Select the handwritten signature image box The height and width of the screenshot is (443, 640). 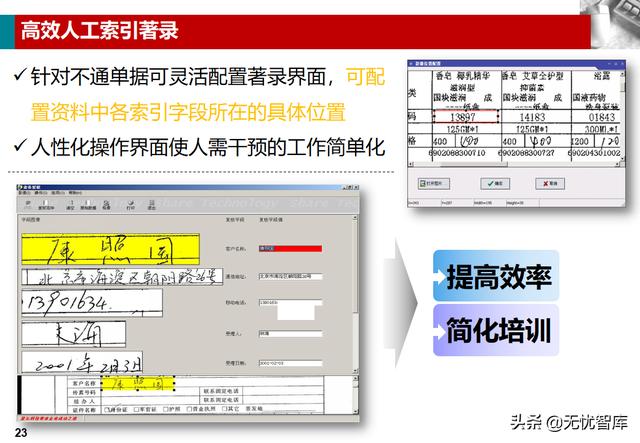coord(73,334)
